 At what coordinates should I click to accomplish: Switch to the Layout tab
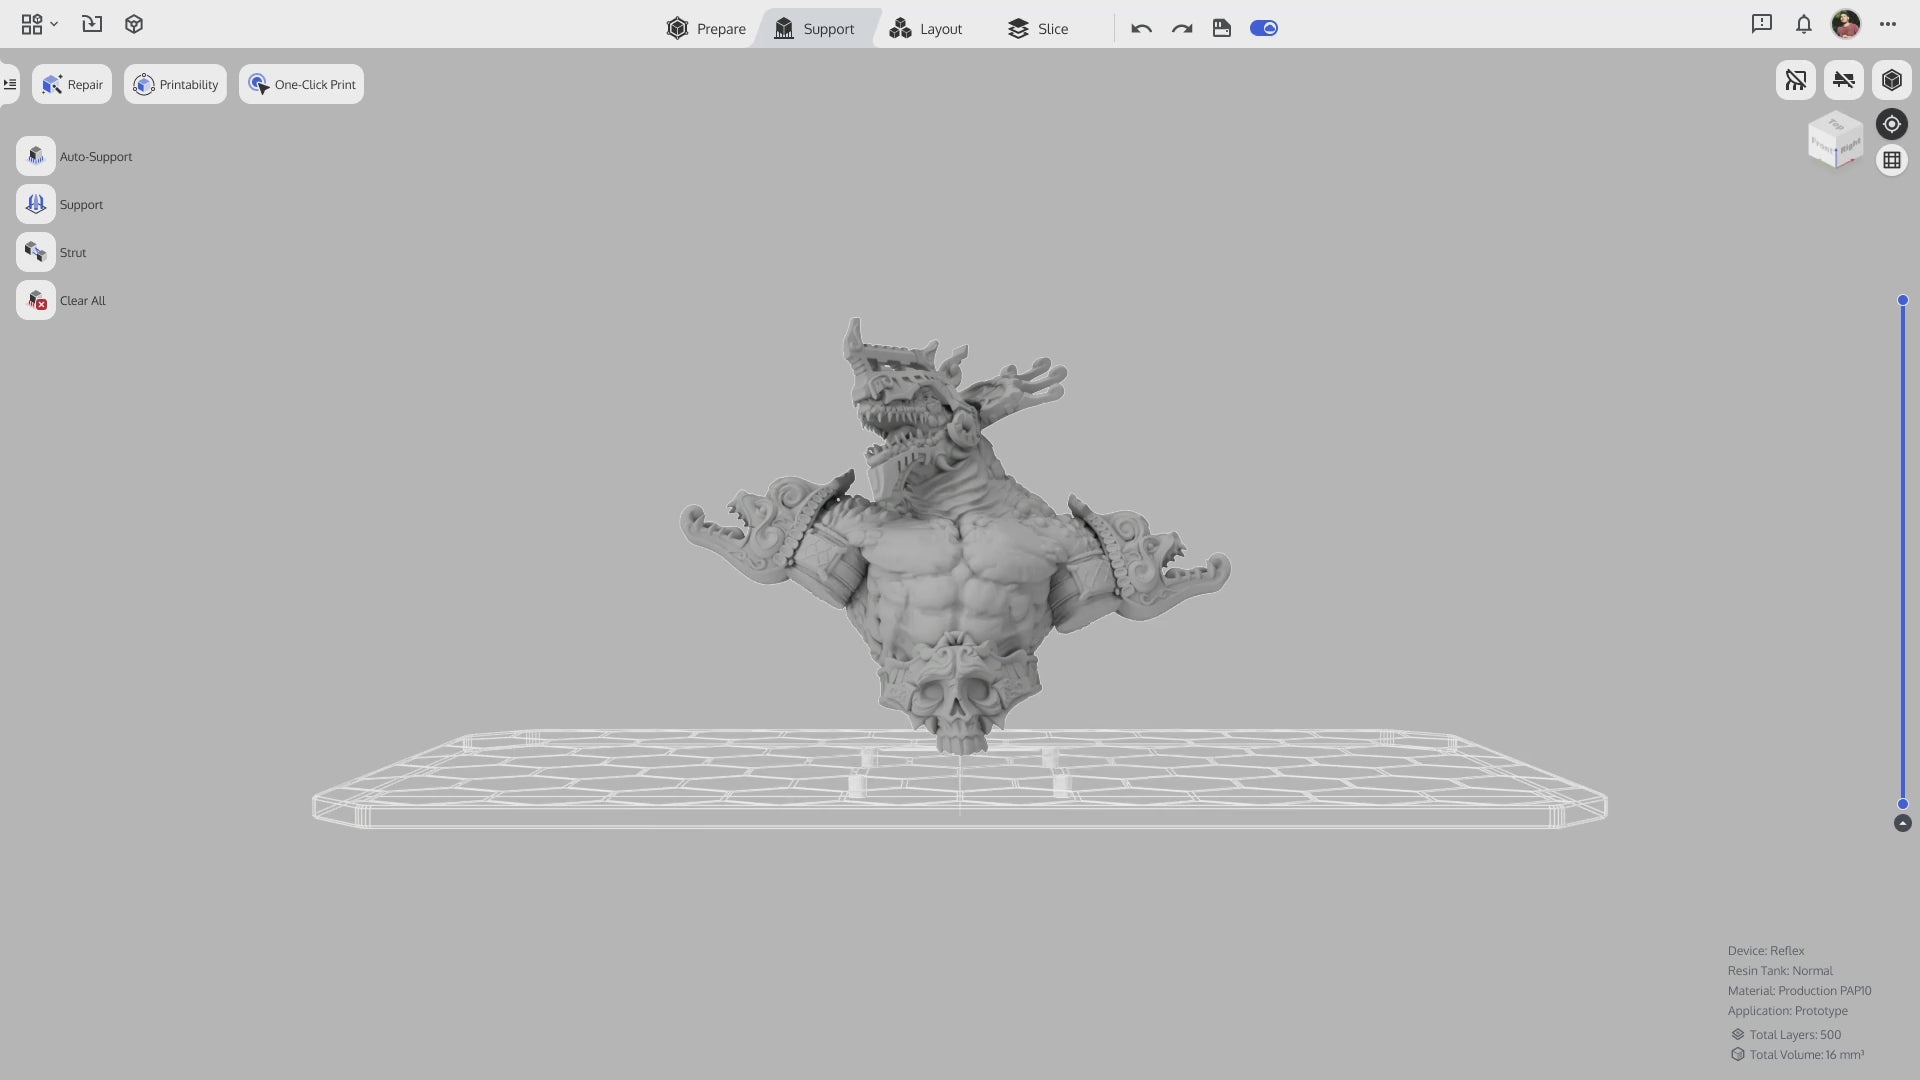click(x=926, y=28)
